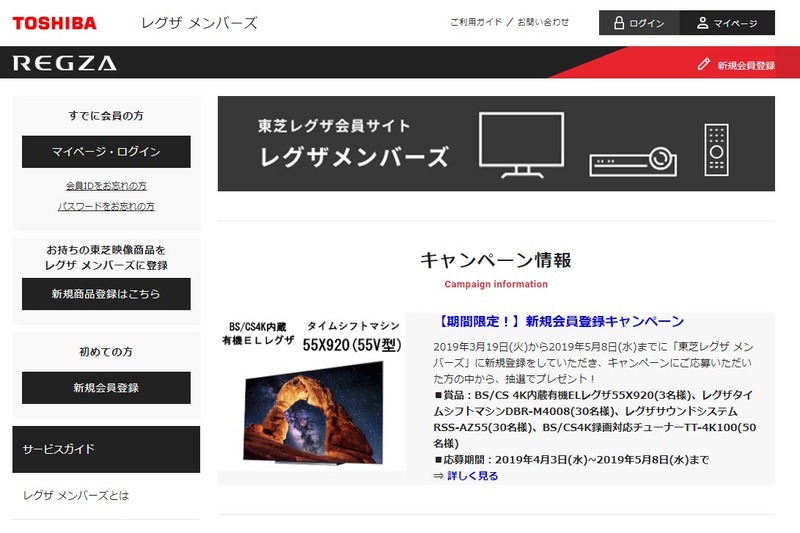Click the マイページ・ログイン sidebar button

(x=106, y=151)
